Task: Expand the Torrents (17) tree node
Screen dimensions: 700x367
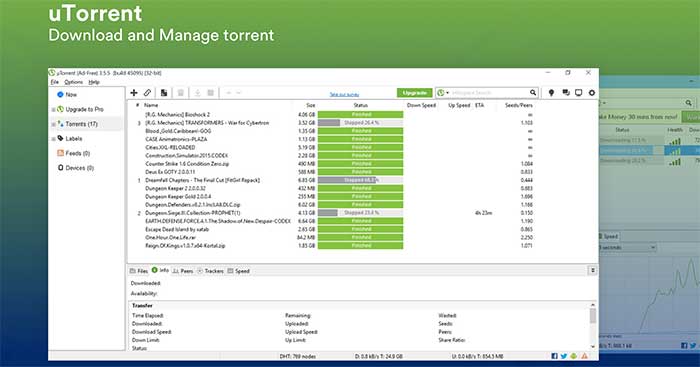Action: [53, 124]
